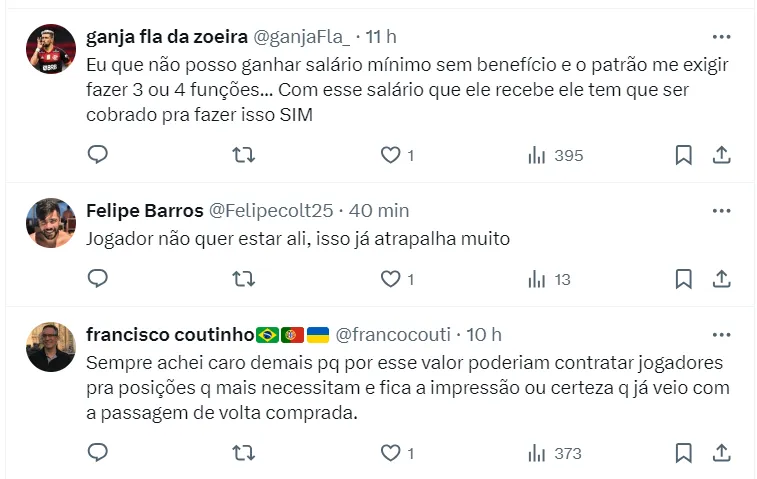757x479 pixels.
Task: Open more options on ganja fla tweet
Action: (721, 36)
